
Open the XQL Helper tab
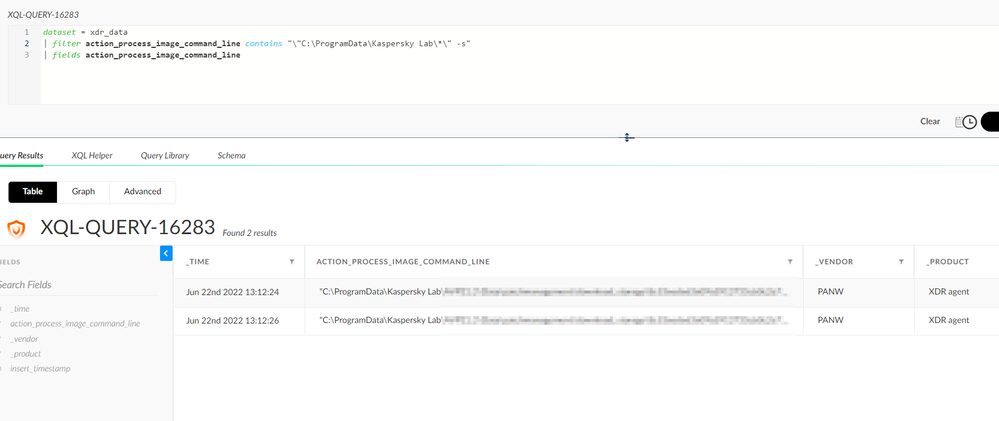pyautogui.click(x=92, y=155)
